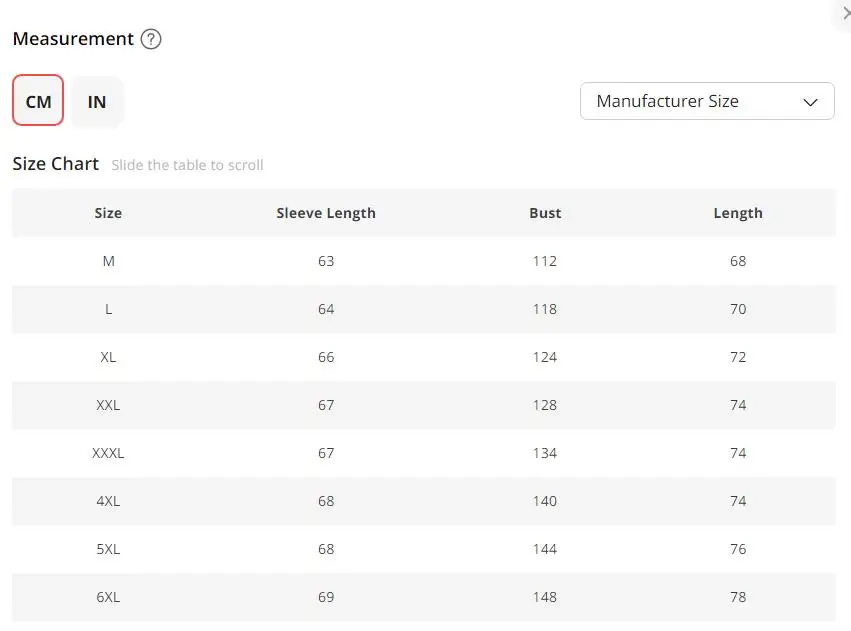
Task: Select the M size row
Action: tap(424, 261)
